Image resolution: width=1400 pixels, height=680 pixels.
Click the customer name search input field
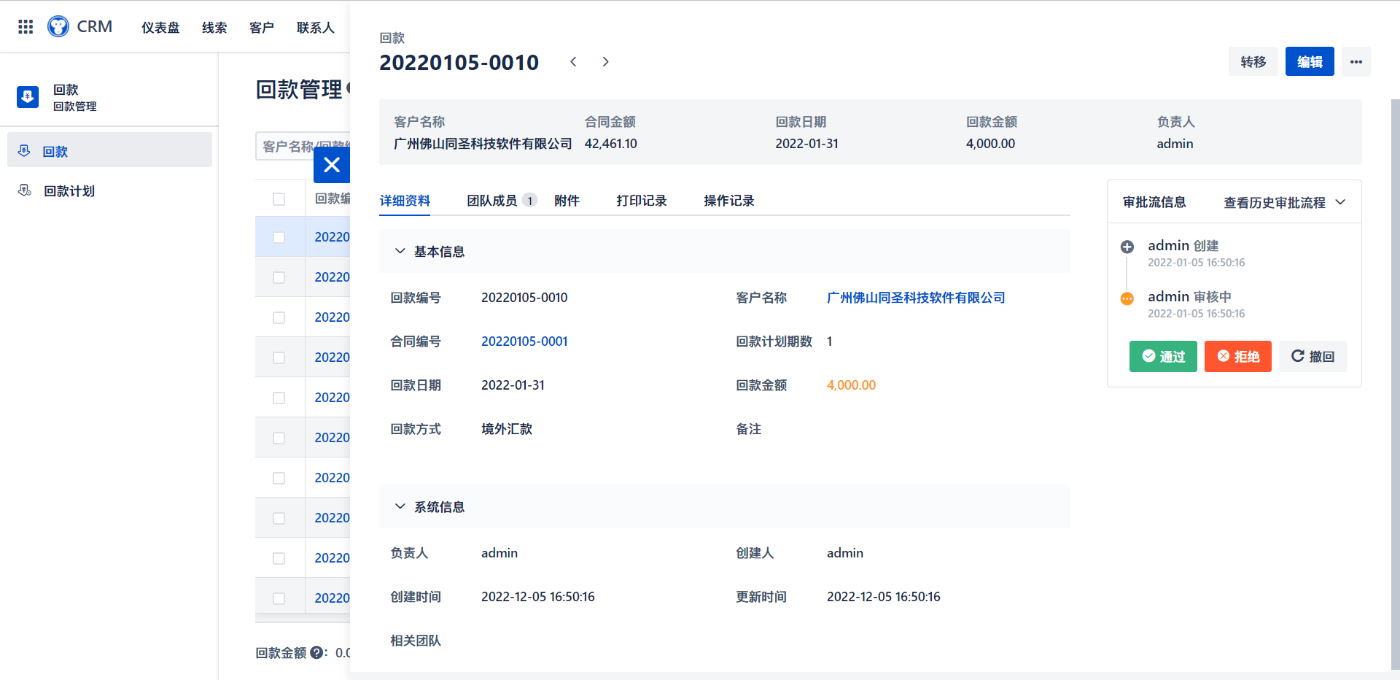285,147
